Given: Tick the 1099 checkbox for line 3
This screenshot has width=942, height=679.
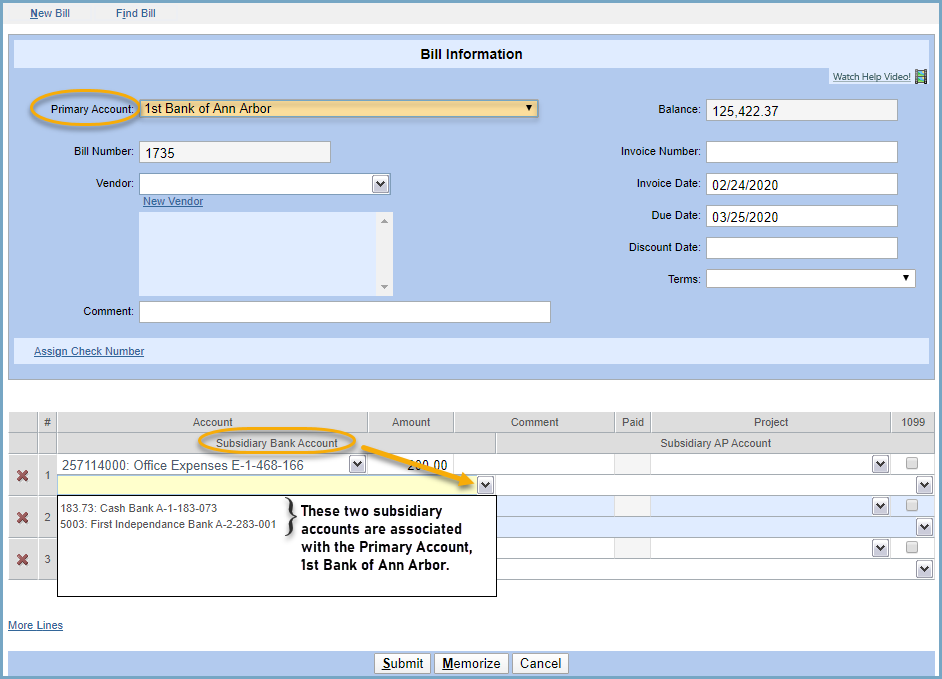Looking at the screenshot, I should (912, 547).
